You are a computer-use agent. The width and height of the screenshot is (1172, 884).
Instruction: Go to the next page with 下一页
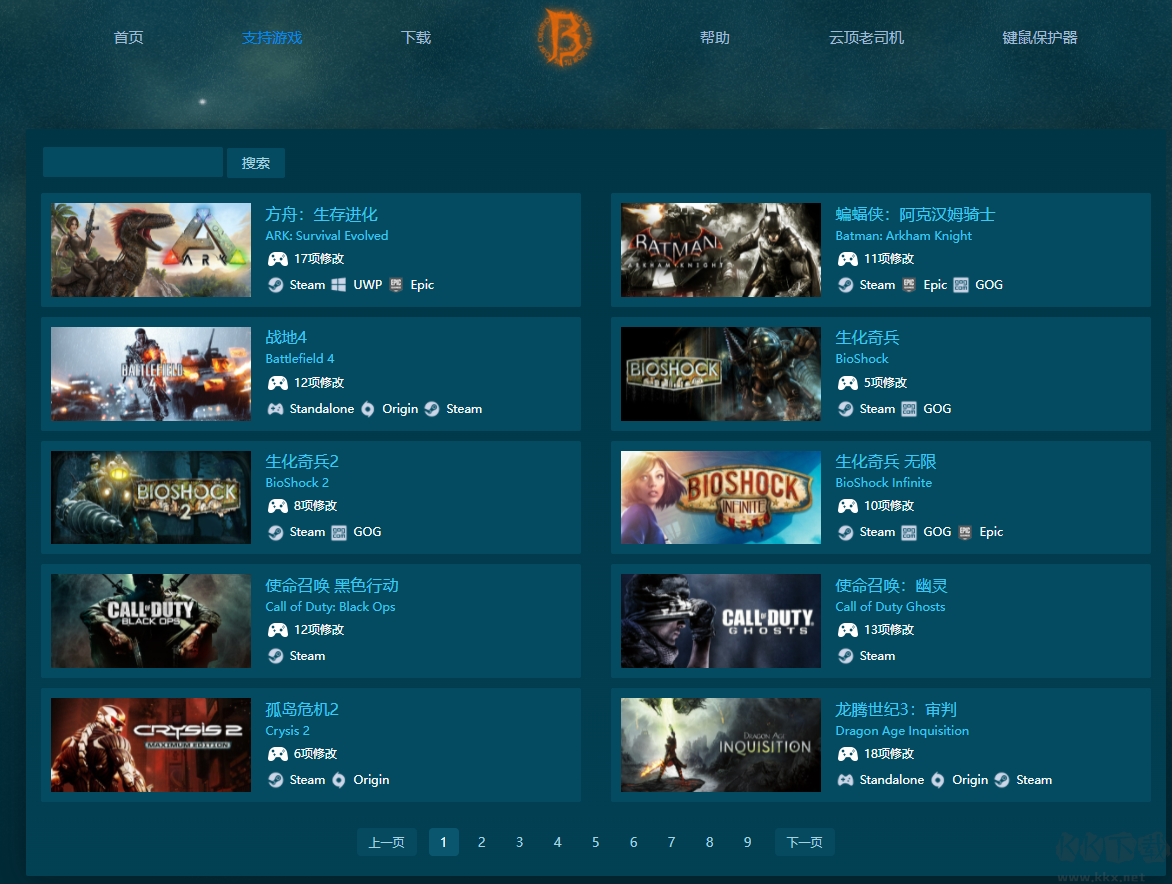(x=804, y=842)
